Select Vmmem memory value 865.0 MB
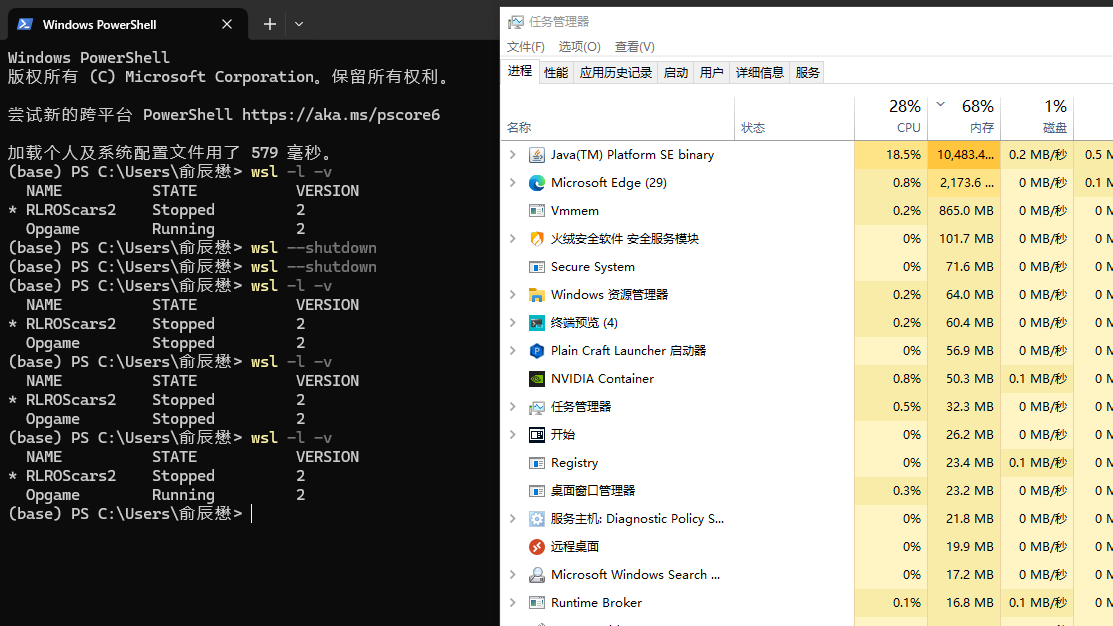This screenshot has width=1113, height=626. click(x=965, y=211)
